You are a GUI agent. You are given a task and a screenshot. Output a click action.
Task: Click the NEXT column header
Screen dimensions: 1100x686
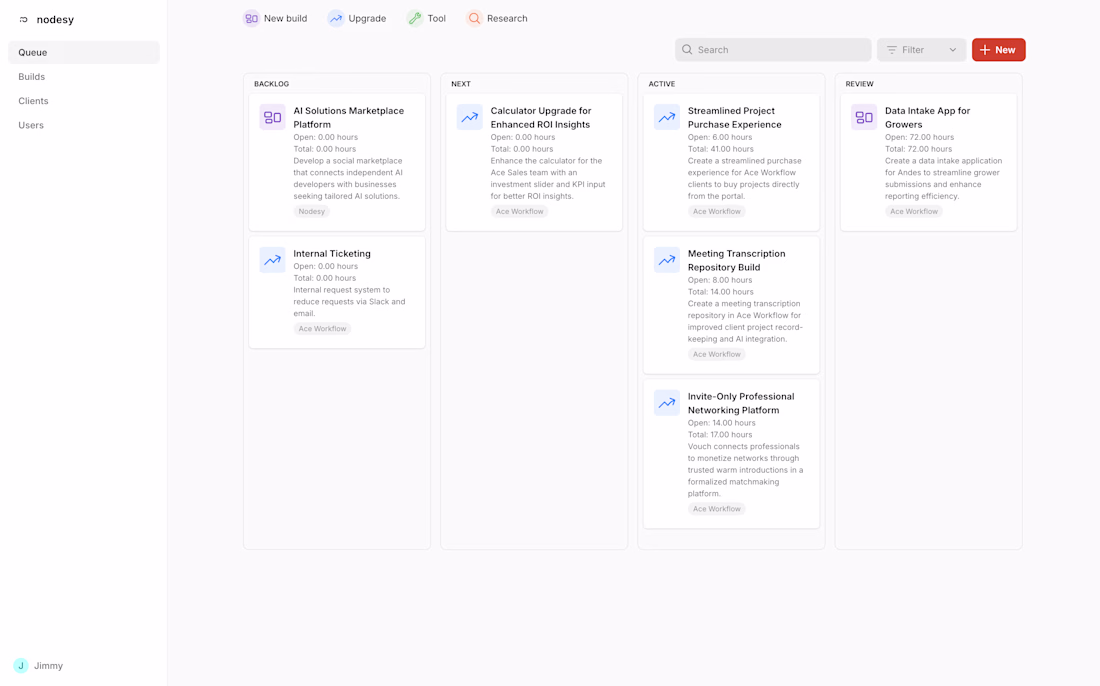pyautogui.click(x=461, y=83)
